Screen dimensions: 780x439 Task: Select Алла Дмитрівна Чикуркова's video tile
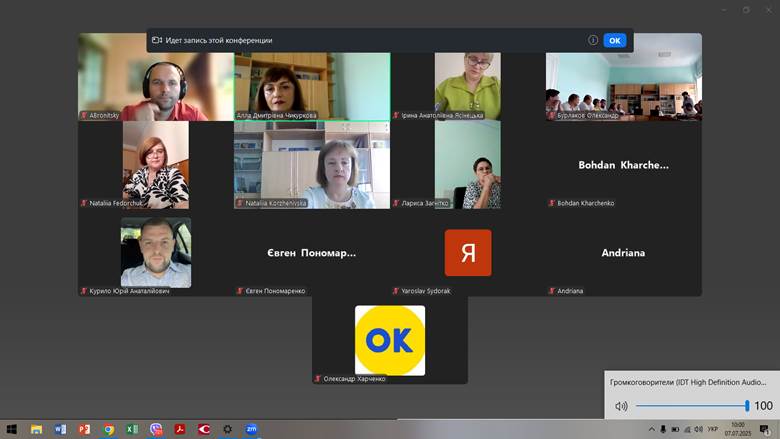[x=312, y=86]
